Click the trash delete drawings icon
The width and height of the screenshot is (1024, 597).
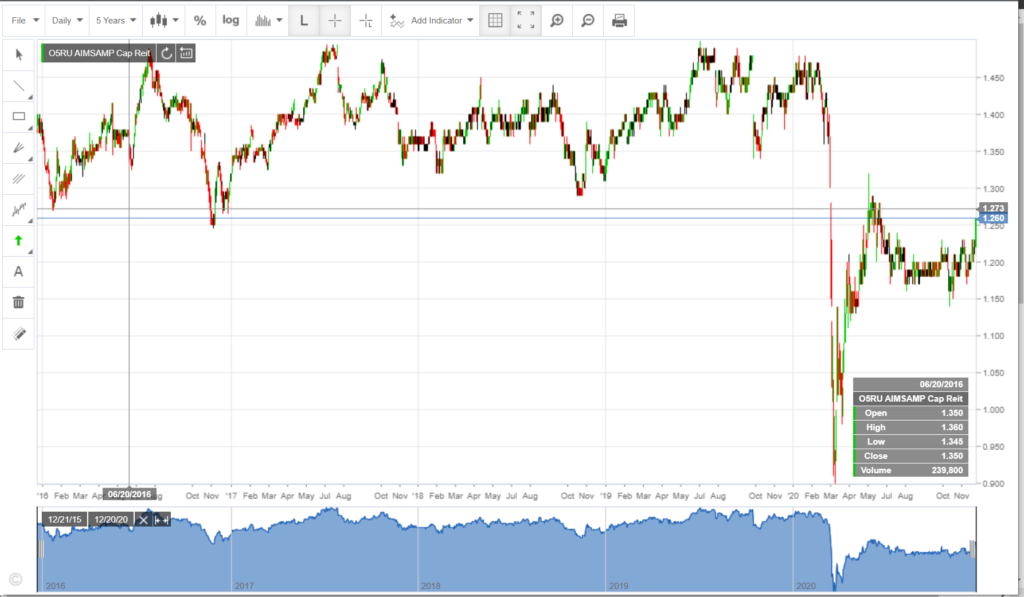click(18, 302)
